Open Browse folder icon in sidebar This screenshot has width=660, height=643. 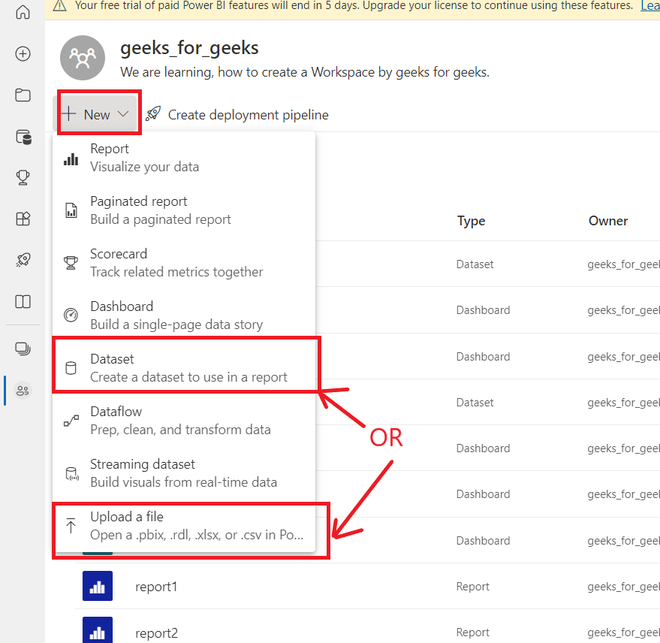(x=23, y=95)
